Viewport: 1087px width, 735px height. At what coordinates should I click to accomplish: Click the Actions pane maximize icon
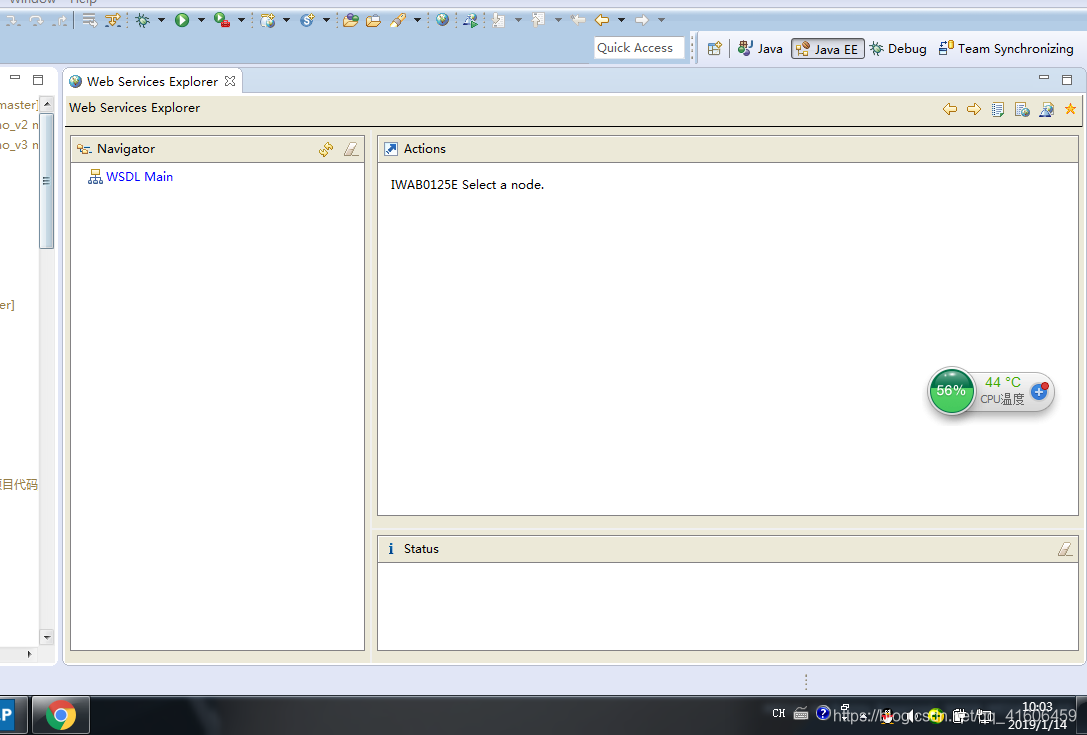tap(391, 149)
